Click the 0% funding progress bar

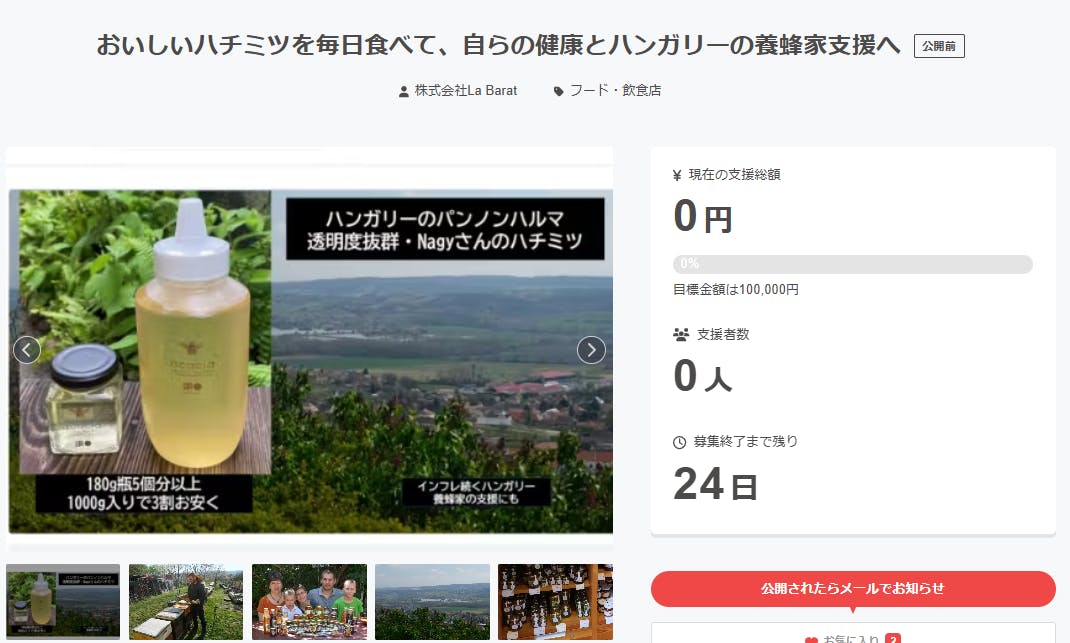(853, 264)
